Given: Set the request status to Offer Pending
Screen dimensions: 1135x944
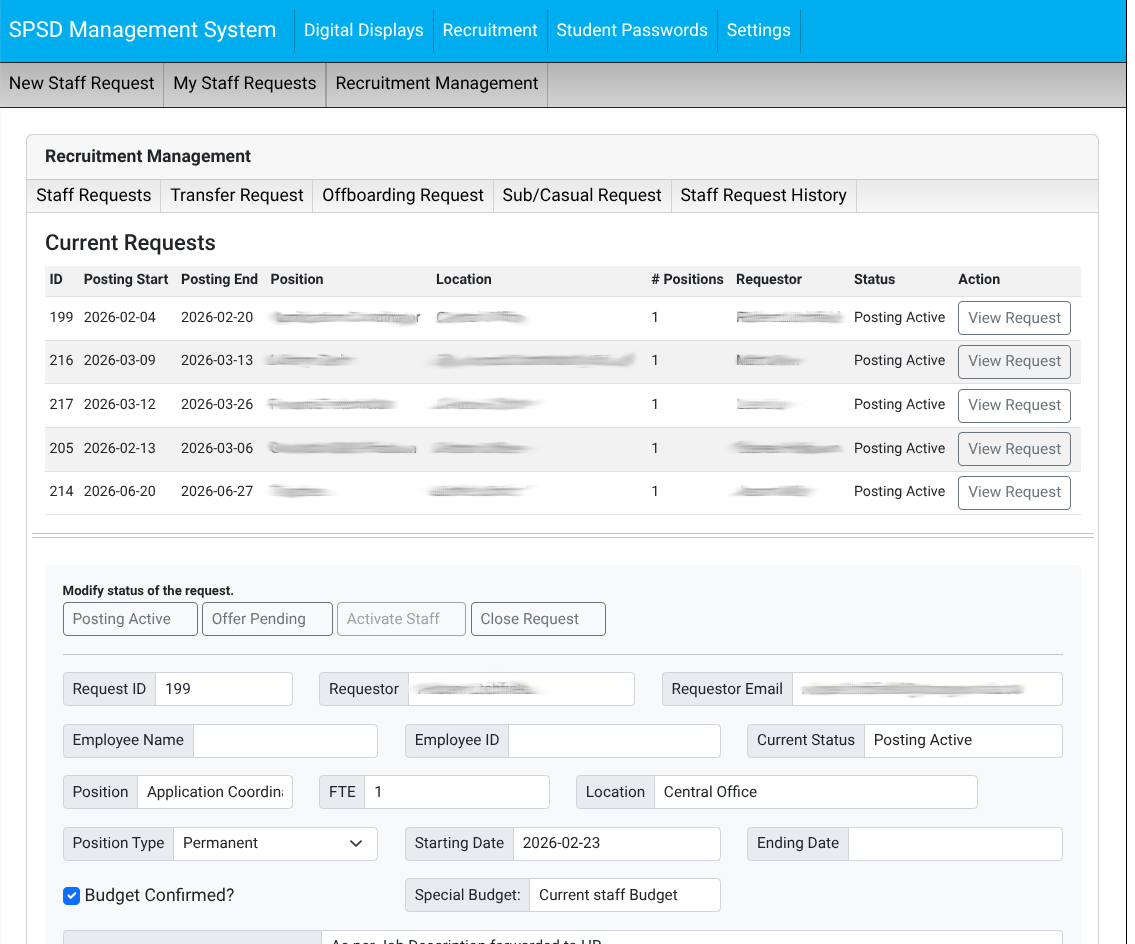Looking at the screenshot, I should [x=267, y=618].
